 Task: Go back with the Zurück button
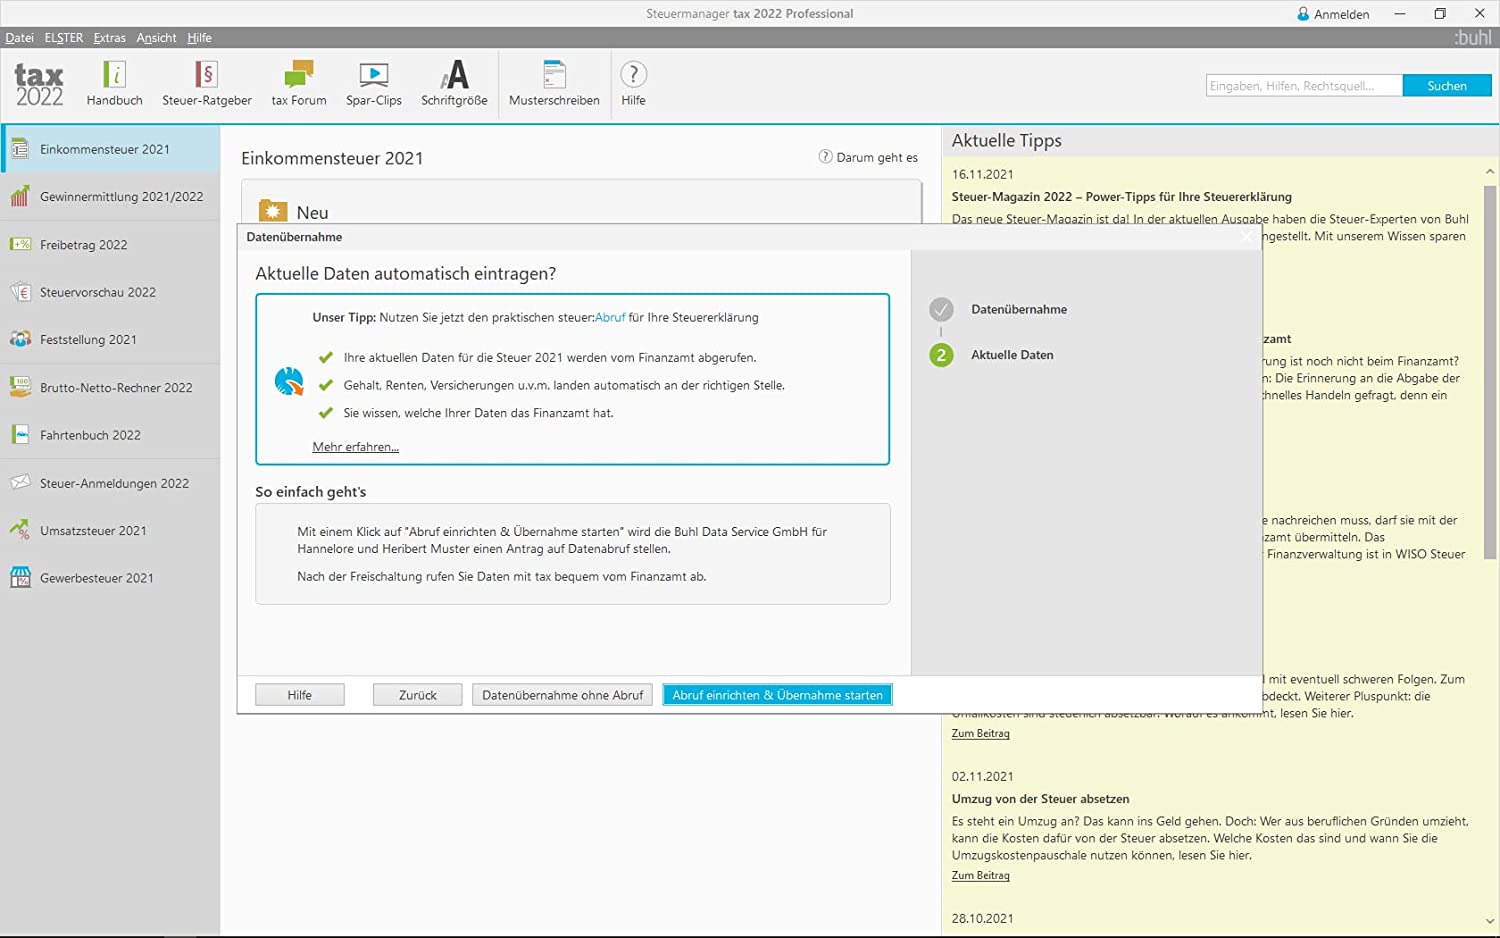pyautogui.click(x=417, y=695)
